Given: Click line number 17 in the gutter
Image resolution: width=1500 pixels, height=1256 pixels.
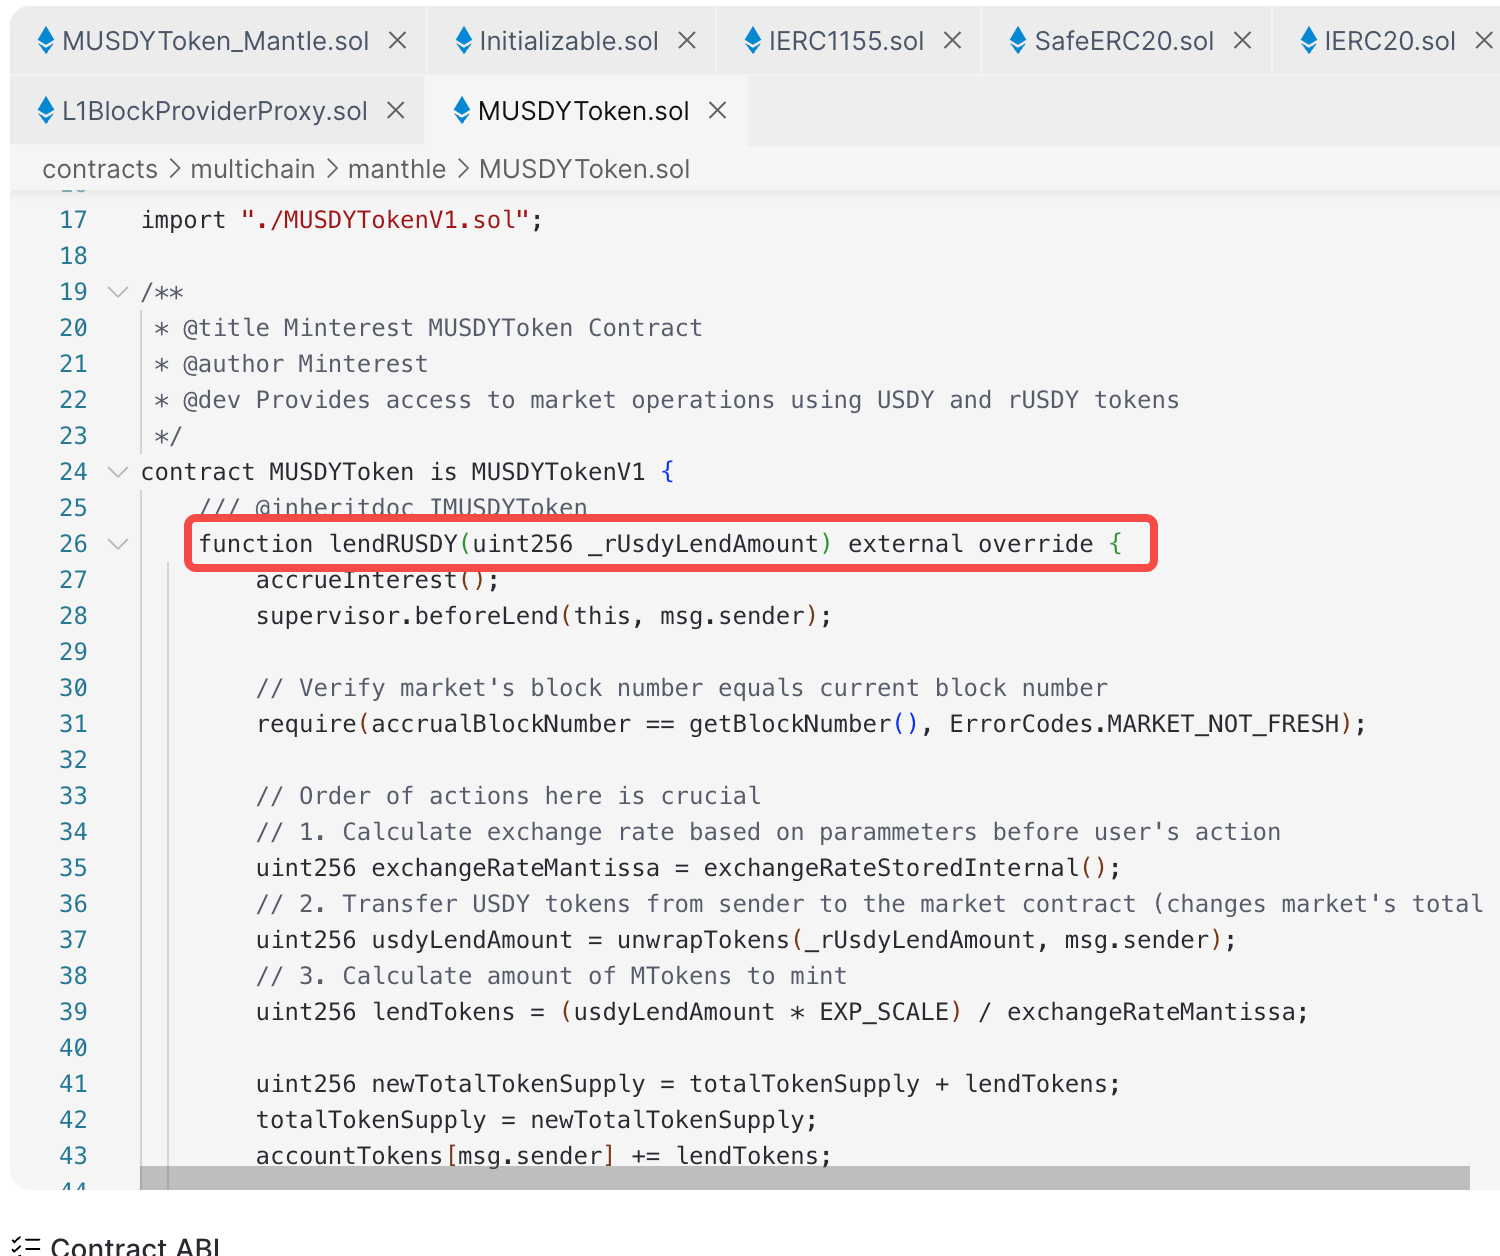Looking at the screenshot, I should (x=73, y=220).
